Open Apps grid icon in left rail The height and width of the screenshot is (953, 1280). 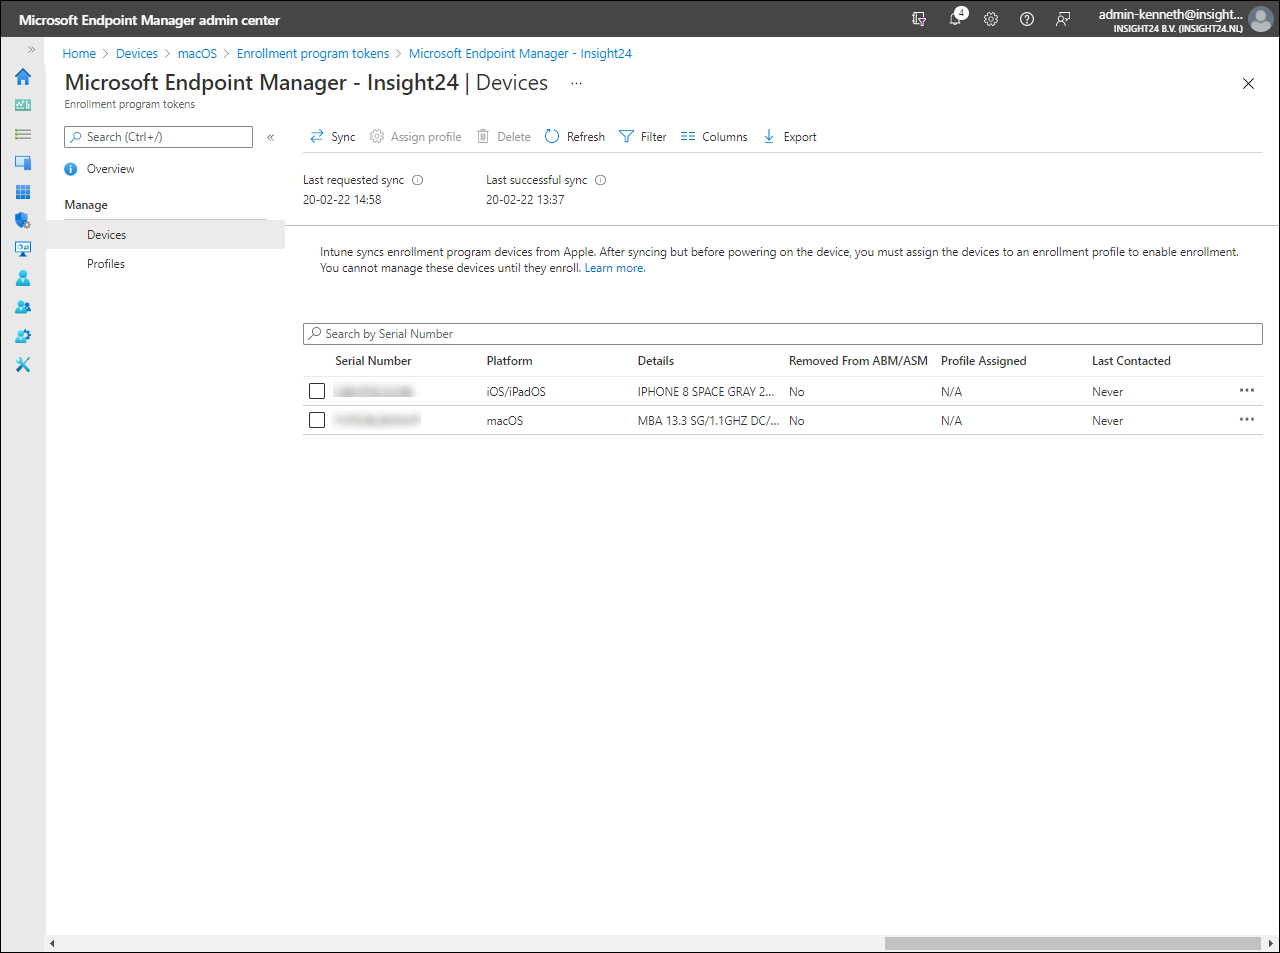tap(22, 192)
